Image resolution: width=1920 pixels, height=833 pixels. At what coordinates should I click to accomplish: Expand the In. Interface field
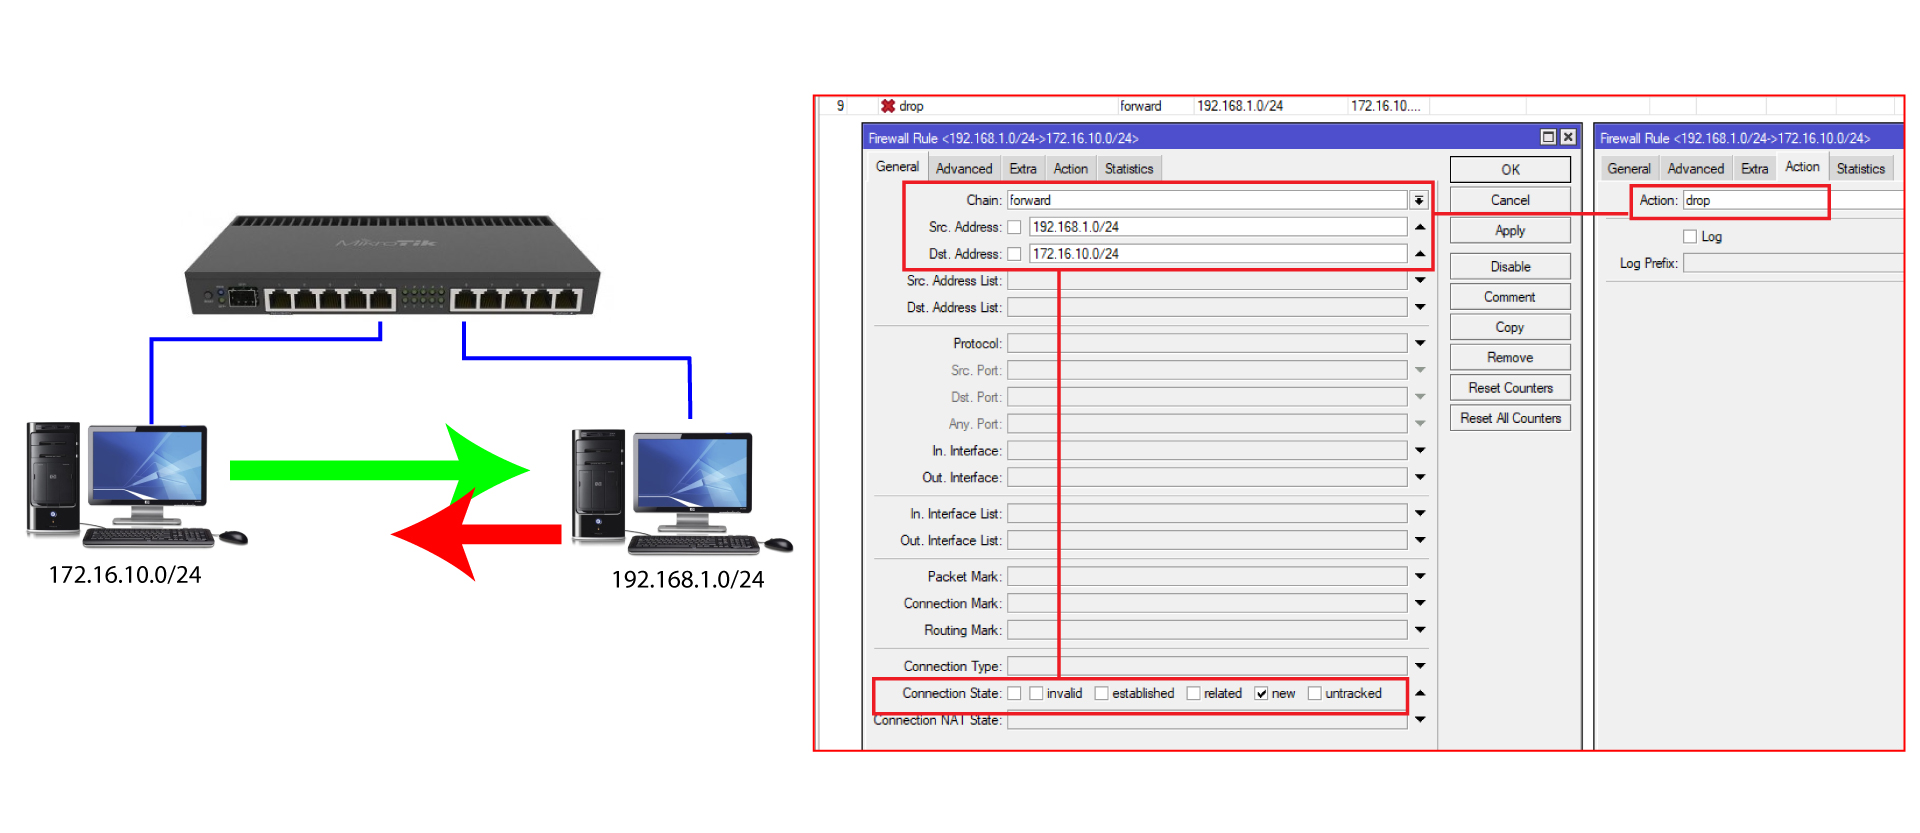click(x=1419, y=451)
